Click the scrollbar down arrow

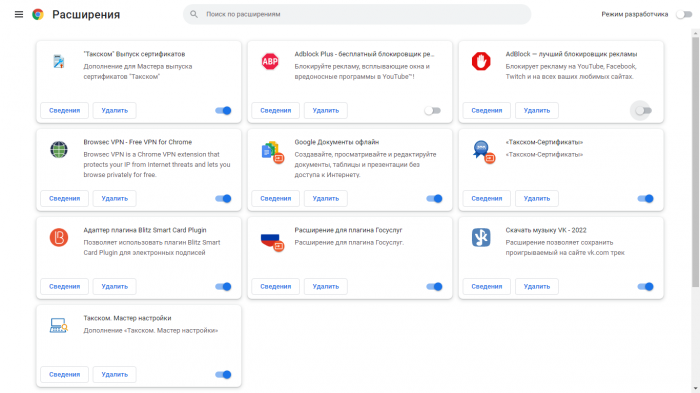[x=696, y=389]
